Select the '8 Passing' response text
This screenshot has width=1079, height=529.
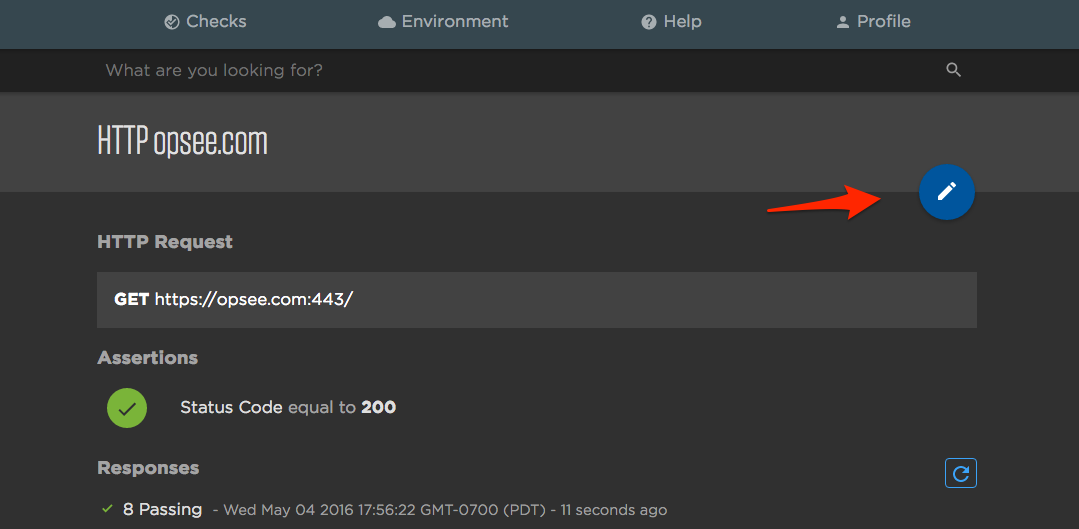point(162,509)
